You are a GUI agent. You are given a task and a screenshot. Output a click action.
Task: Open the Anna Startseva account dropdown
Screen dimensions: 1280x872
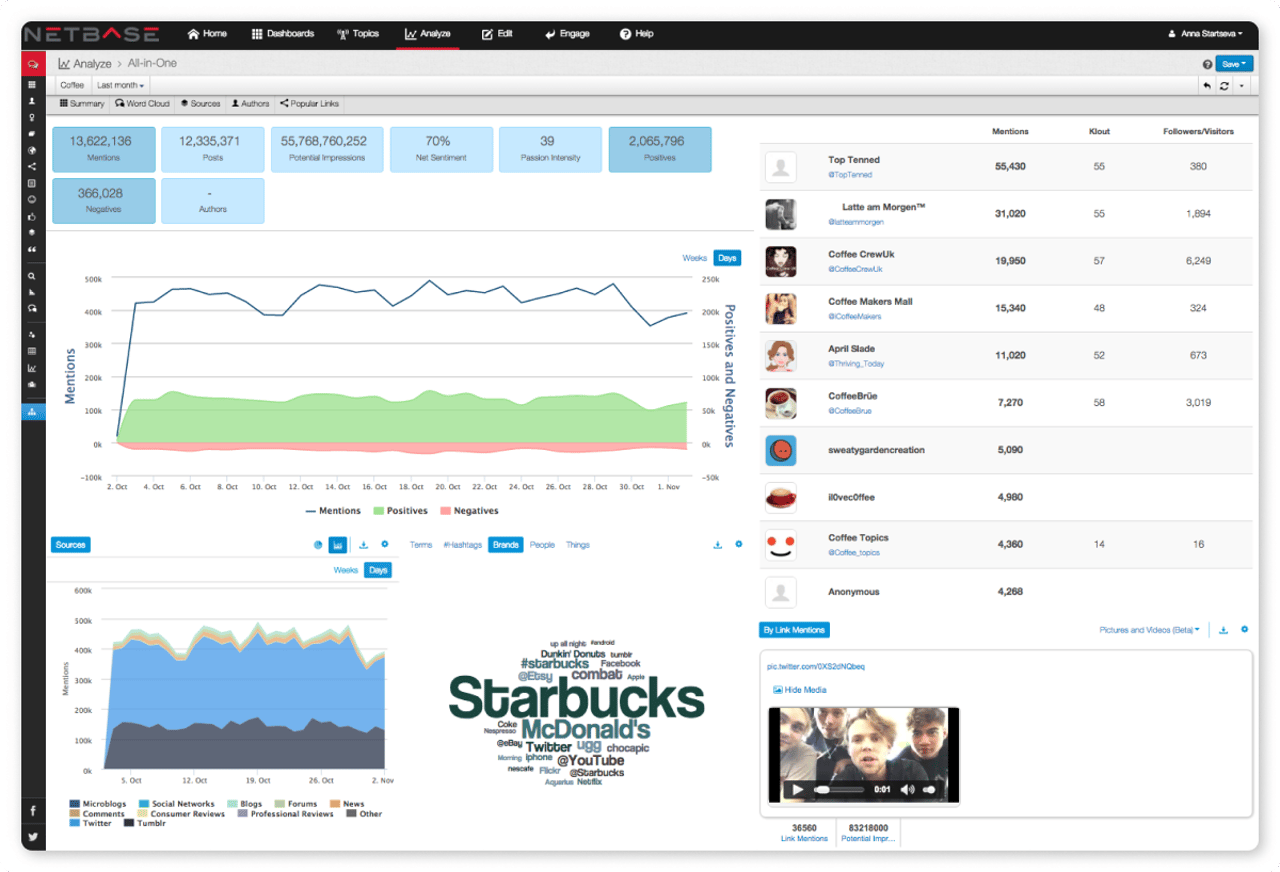[1206, 33]
